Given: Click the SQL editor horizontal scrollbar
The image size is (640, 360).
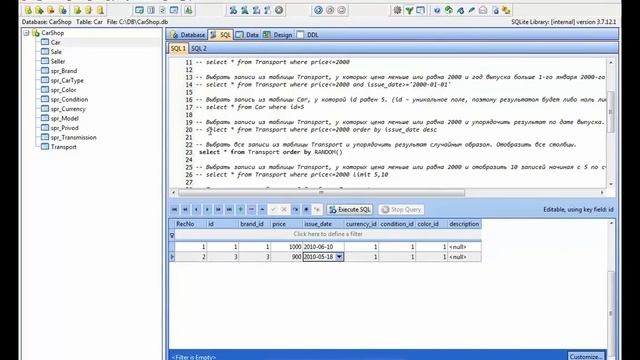Looking at the screenshot, I should [x=321, y=193].
